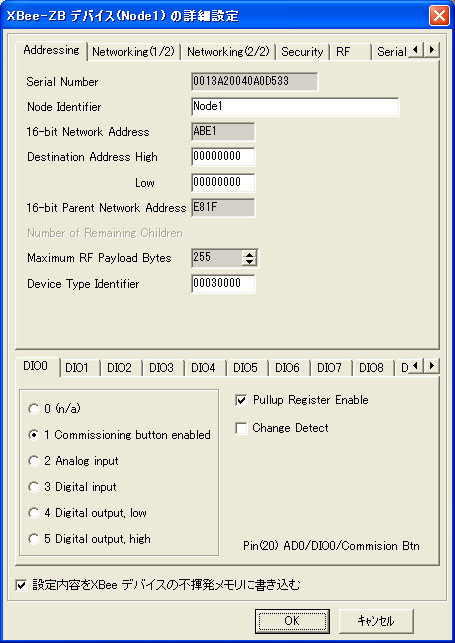This screenshot has width=455, height=643.
Task: Switch to the DIO8 tab
Action: (x=371, y=368)
